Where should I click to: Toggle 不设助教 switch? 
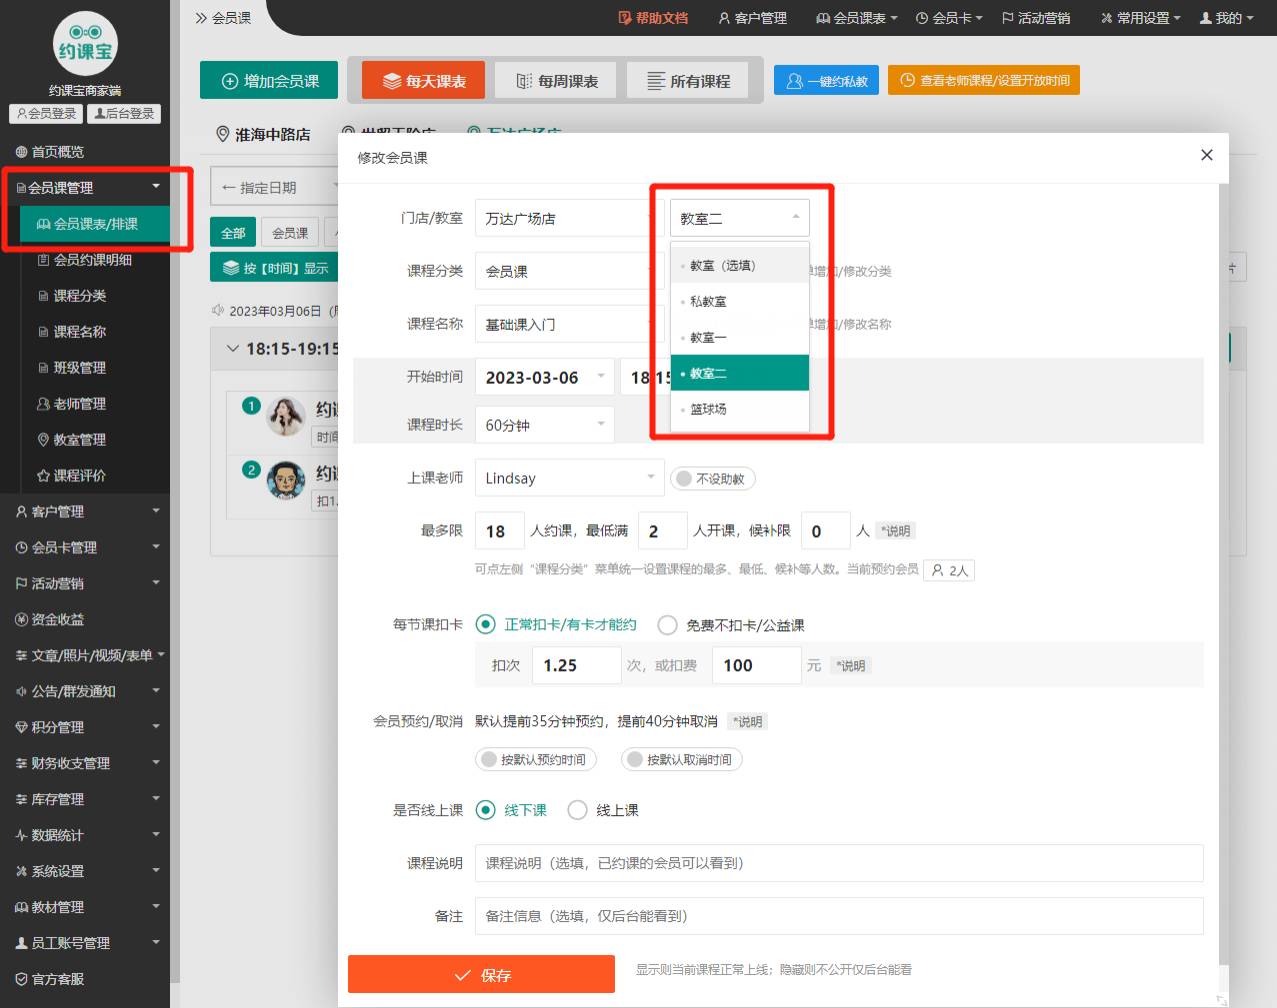point(713,479)
